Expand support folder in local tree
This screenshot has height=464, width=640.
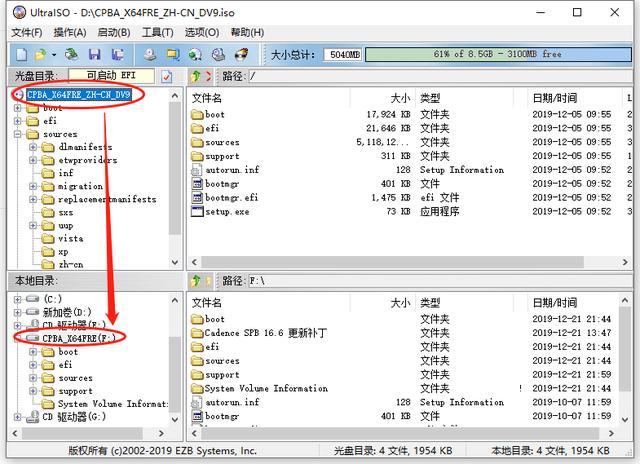[33, 391]
